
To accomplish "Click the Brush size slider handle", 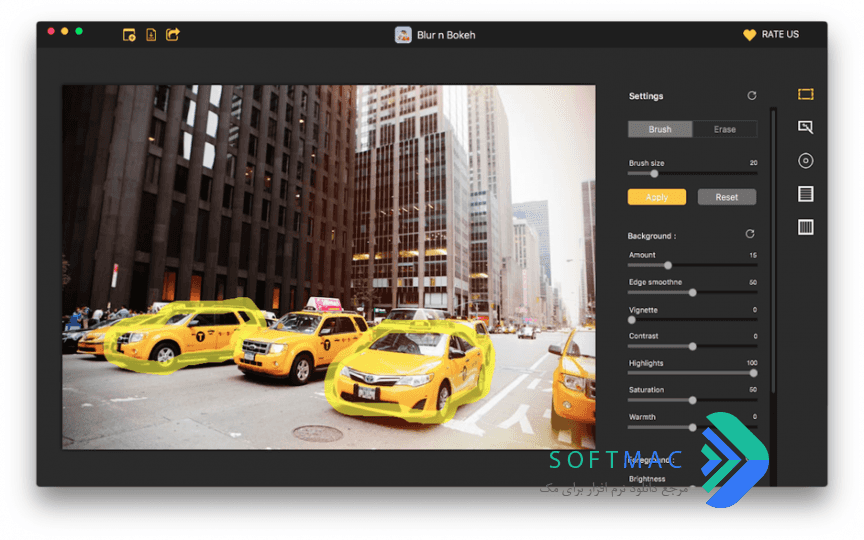I will click(654, 174).
